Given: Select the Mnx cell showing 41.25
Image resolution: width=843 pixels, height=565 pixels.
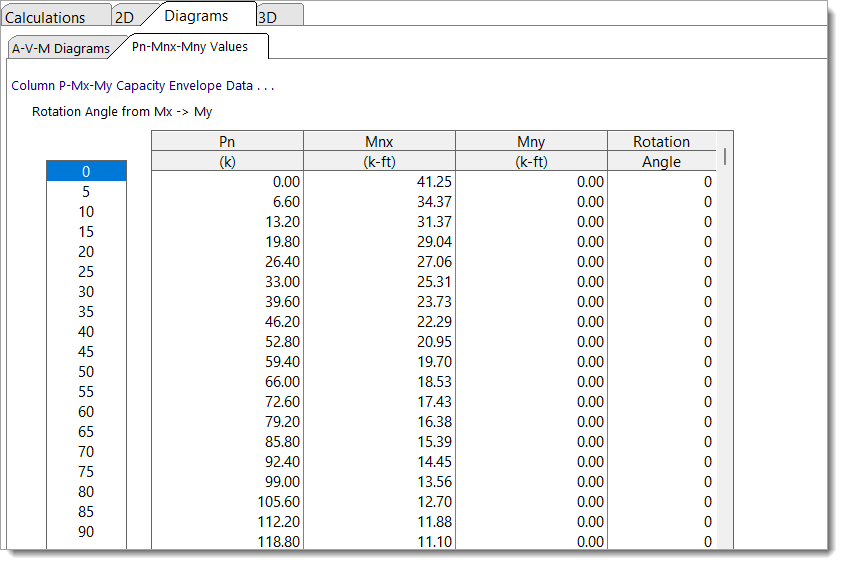Looking at the screenshot, I should 379,181.
